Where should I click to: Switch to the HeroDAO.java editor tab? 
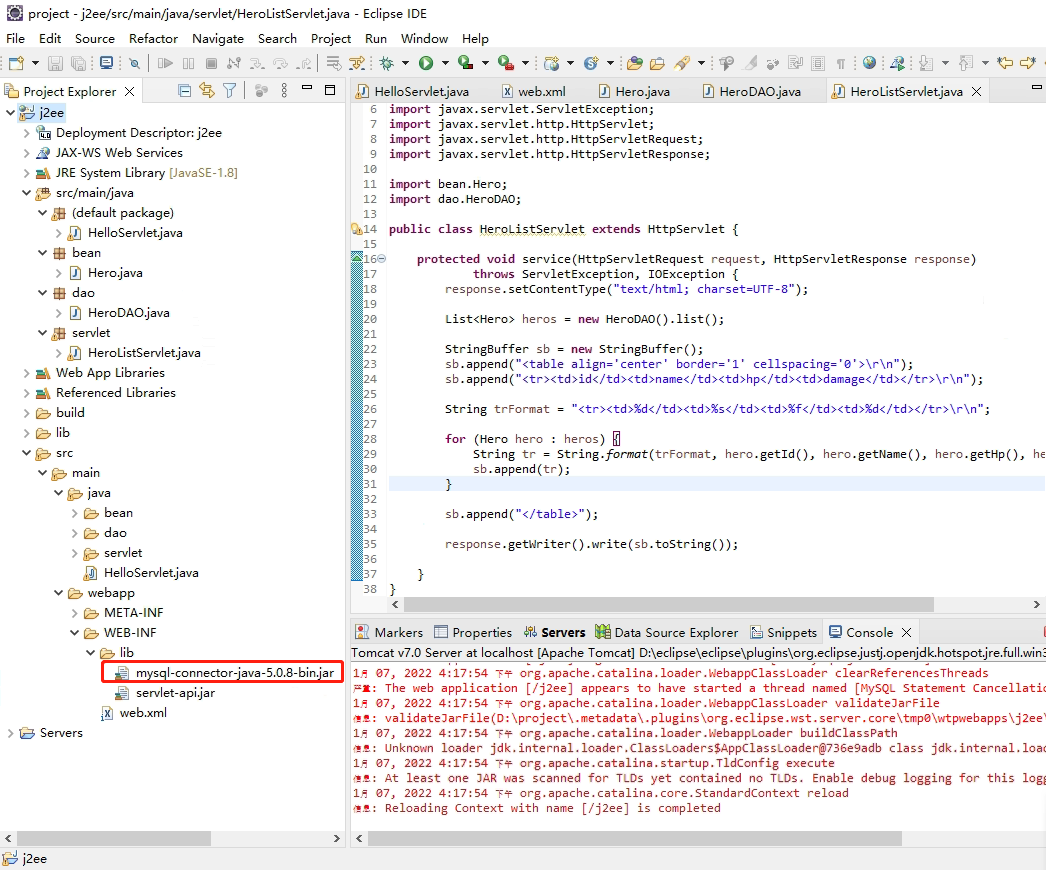tap(751, 91)
